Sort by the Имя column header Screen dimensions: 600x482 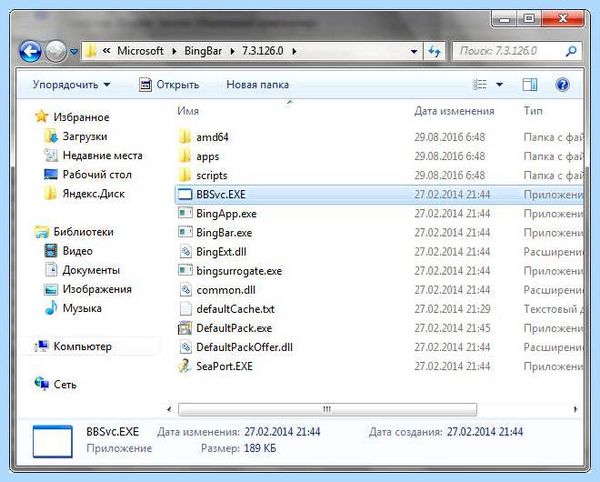coord(188,111)
